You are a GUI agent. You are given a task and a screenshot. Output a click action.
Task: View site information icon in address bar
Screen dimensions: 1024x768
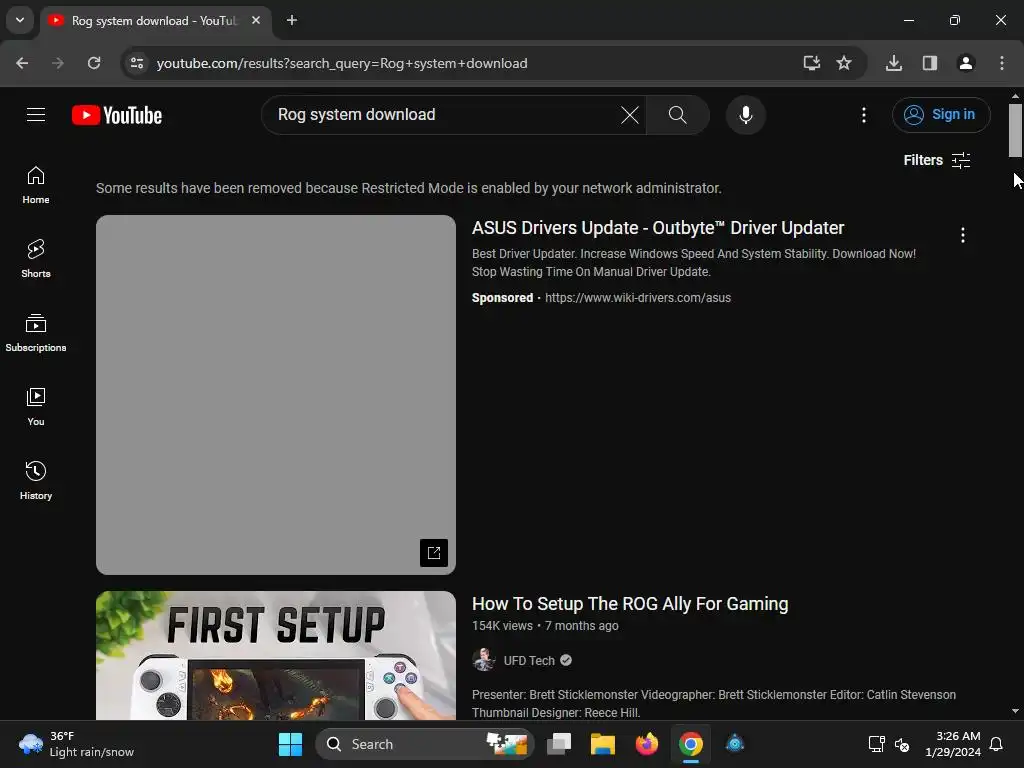[137, 63]
